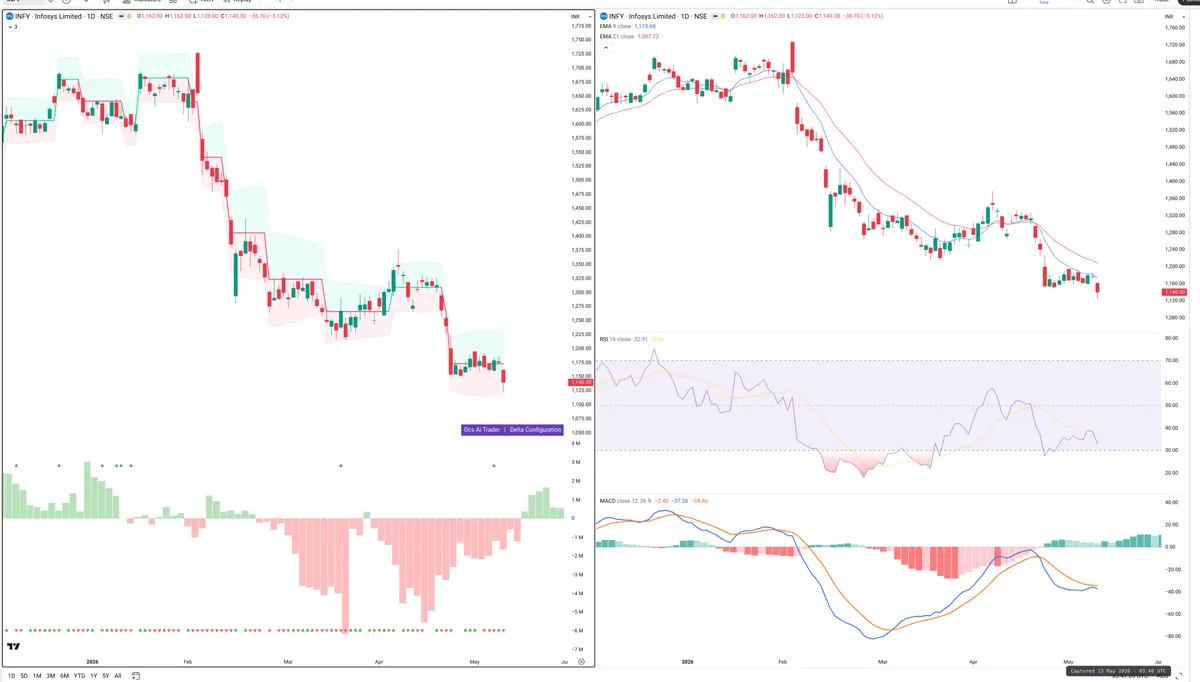This screenshot has height=682, width=1200.
Task: Click the 1,207.73 EMA 21 value
Action: (648, 36)
